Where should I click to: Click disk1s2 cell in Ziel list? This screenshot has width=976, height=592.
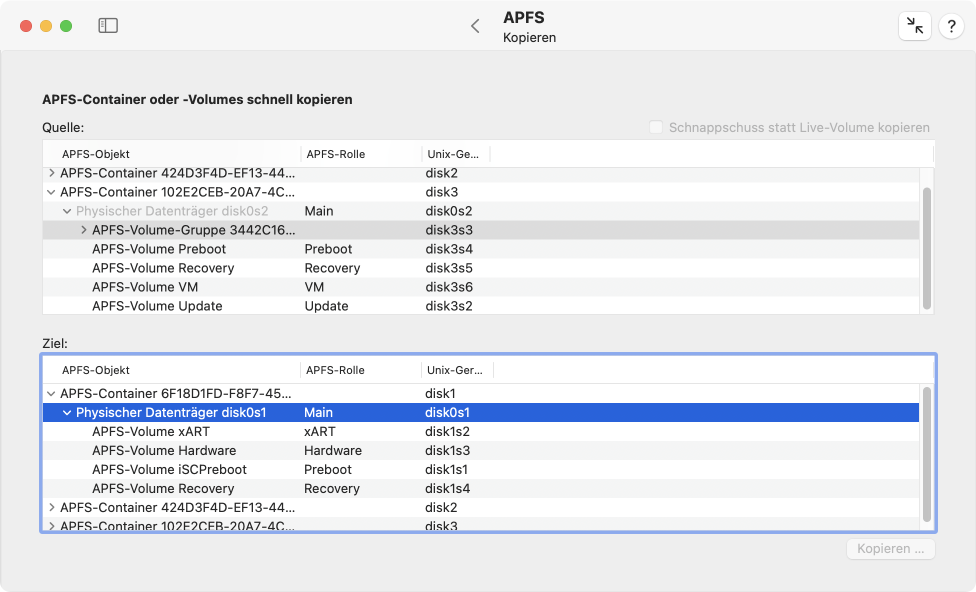pyautogui.click(x=447, y=432)
